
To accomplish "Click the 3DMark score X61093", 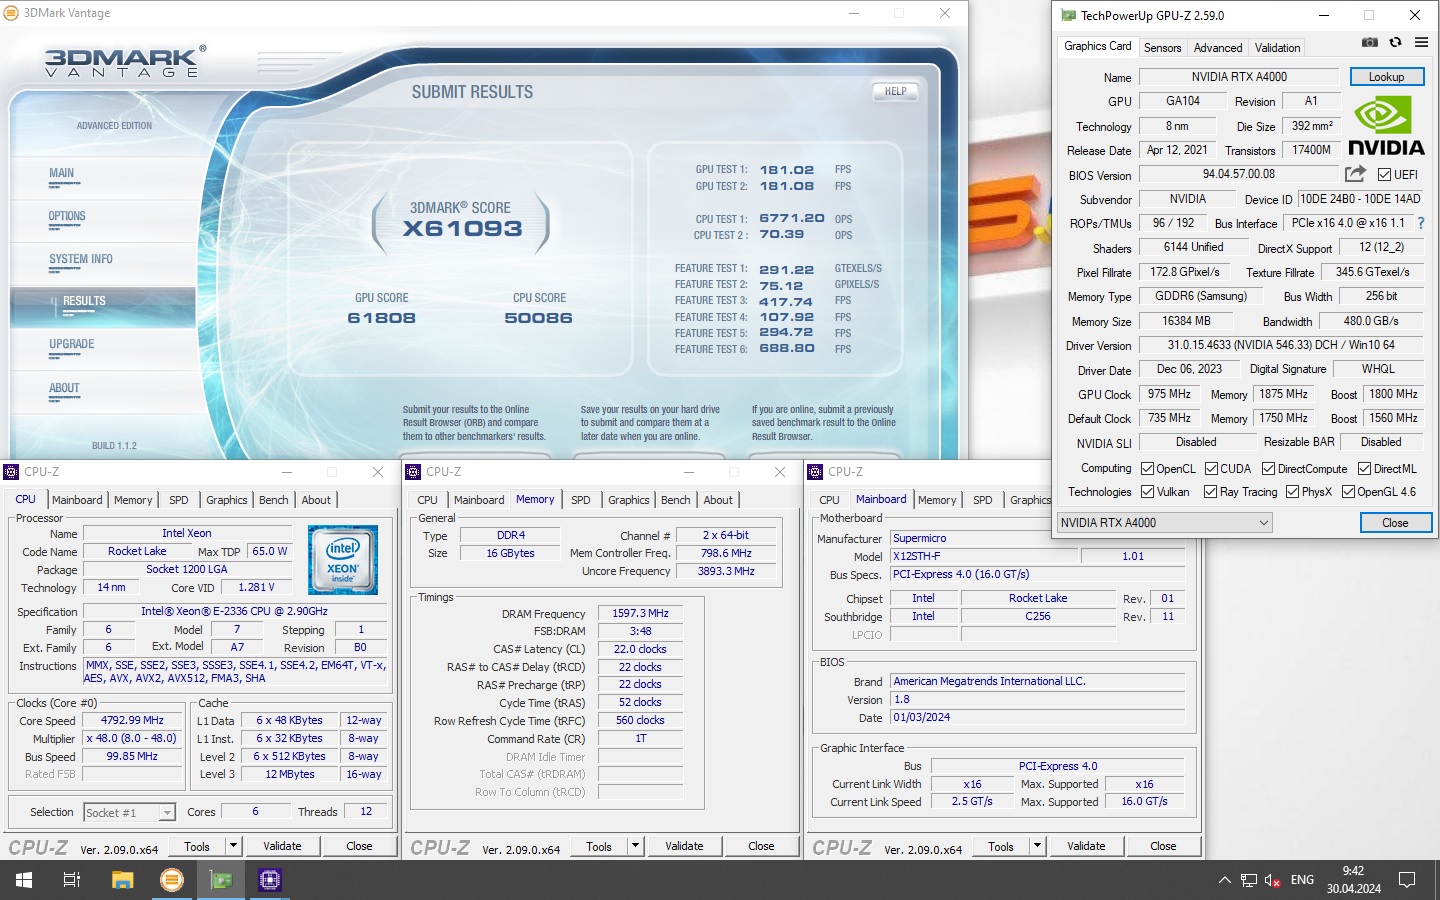I will 462,228.
